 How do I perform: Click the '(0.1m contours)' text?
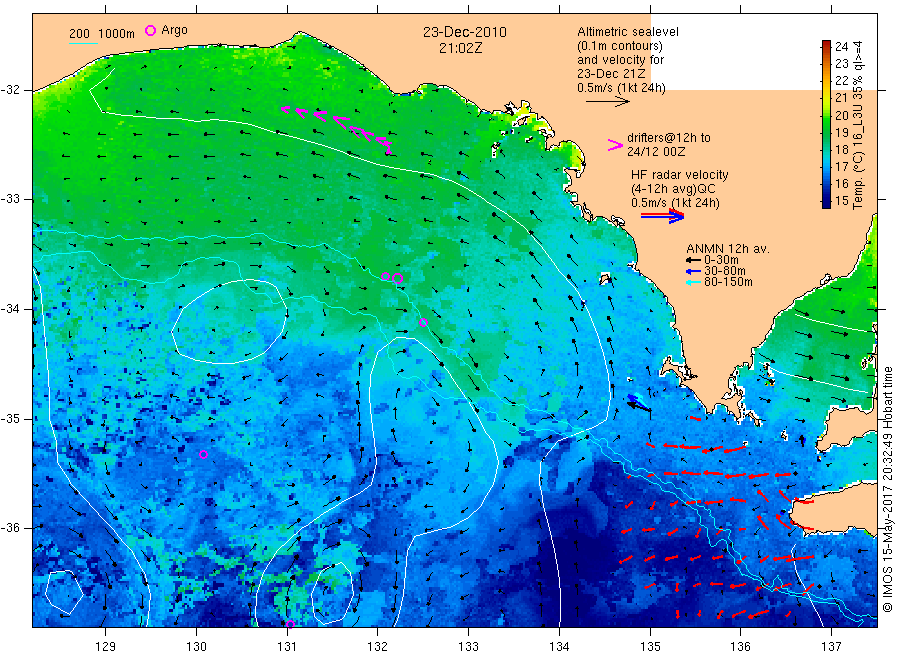click(x=619, y=45)
